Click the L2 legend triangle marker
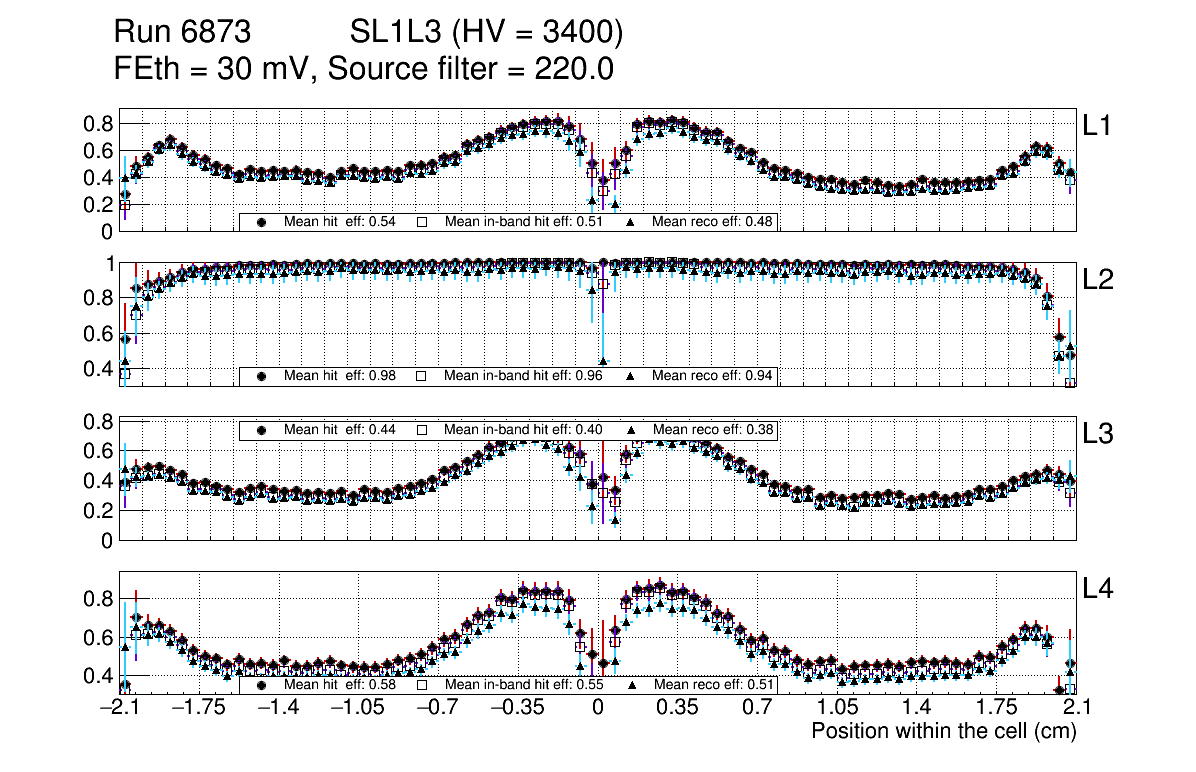The image size is (1196, 772). point(632,376)
